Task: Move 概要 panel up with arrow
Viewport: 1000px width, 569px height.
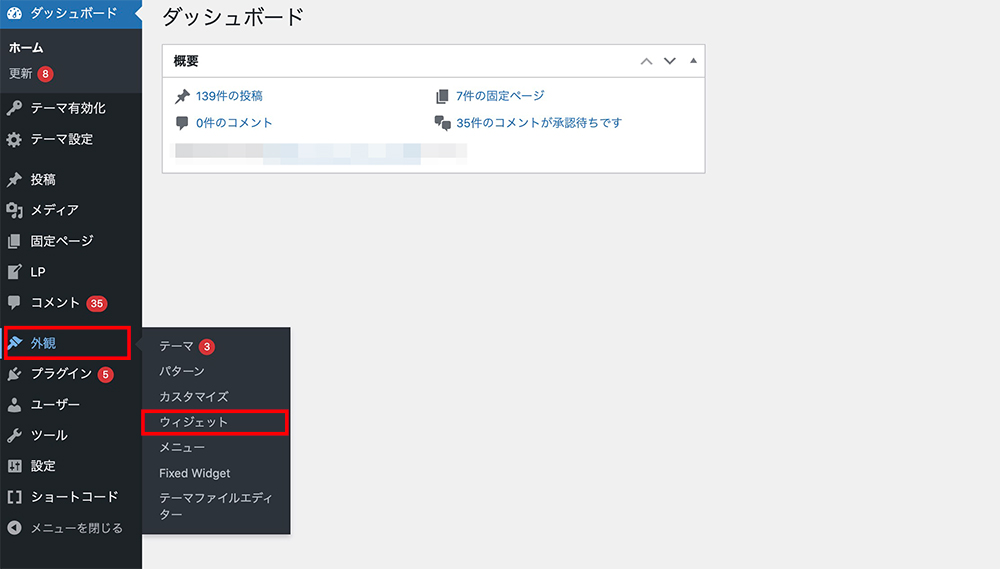Action: point(646,61)
